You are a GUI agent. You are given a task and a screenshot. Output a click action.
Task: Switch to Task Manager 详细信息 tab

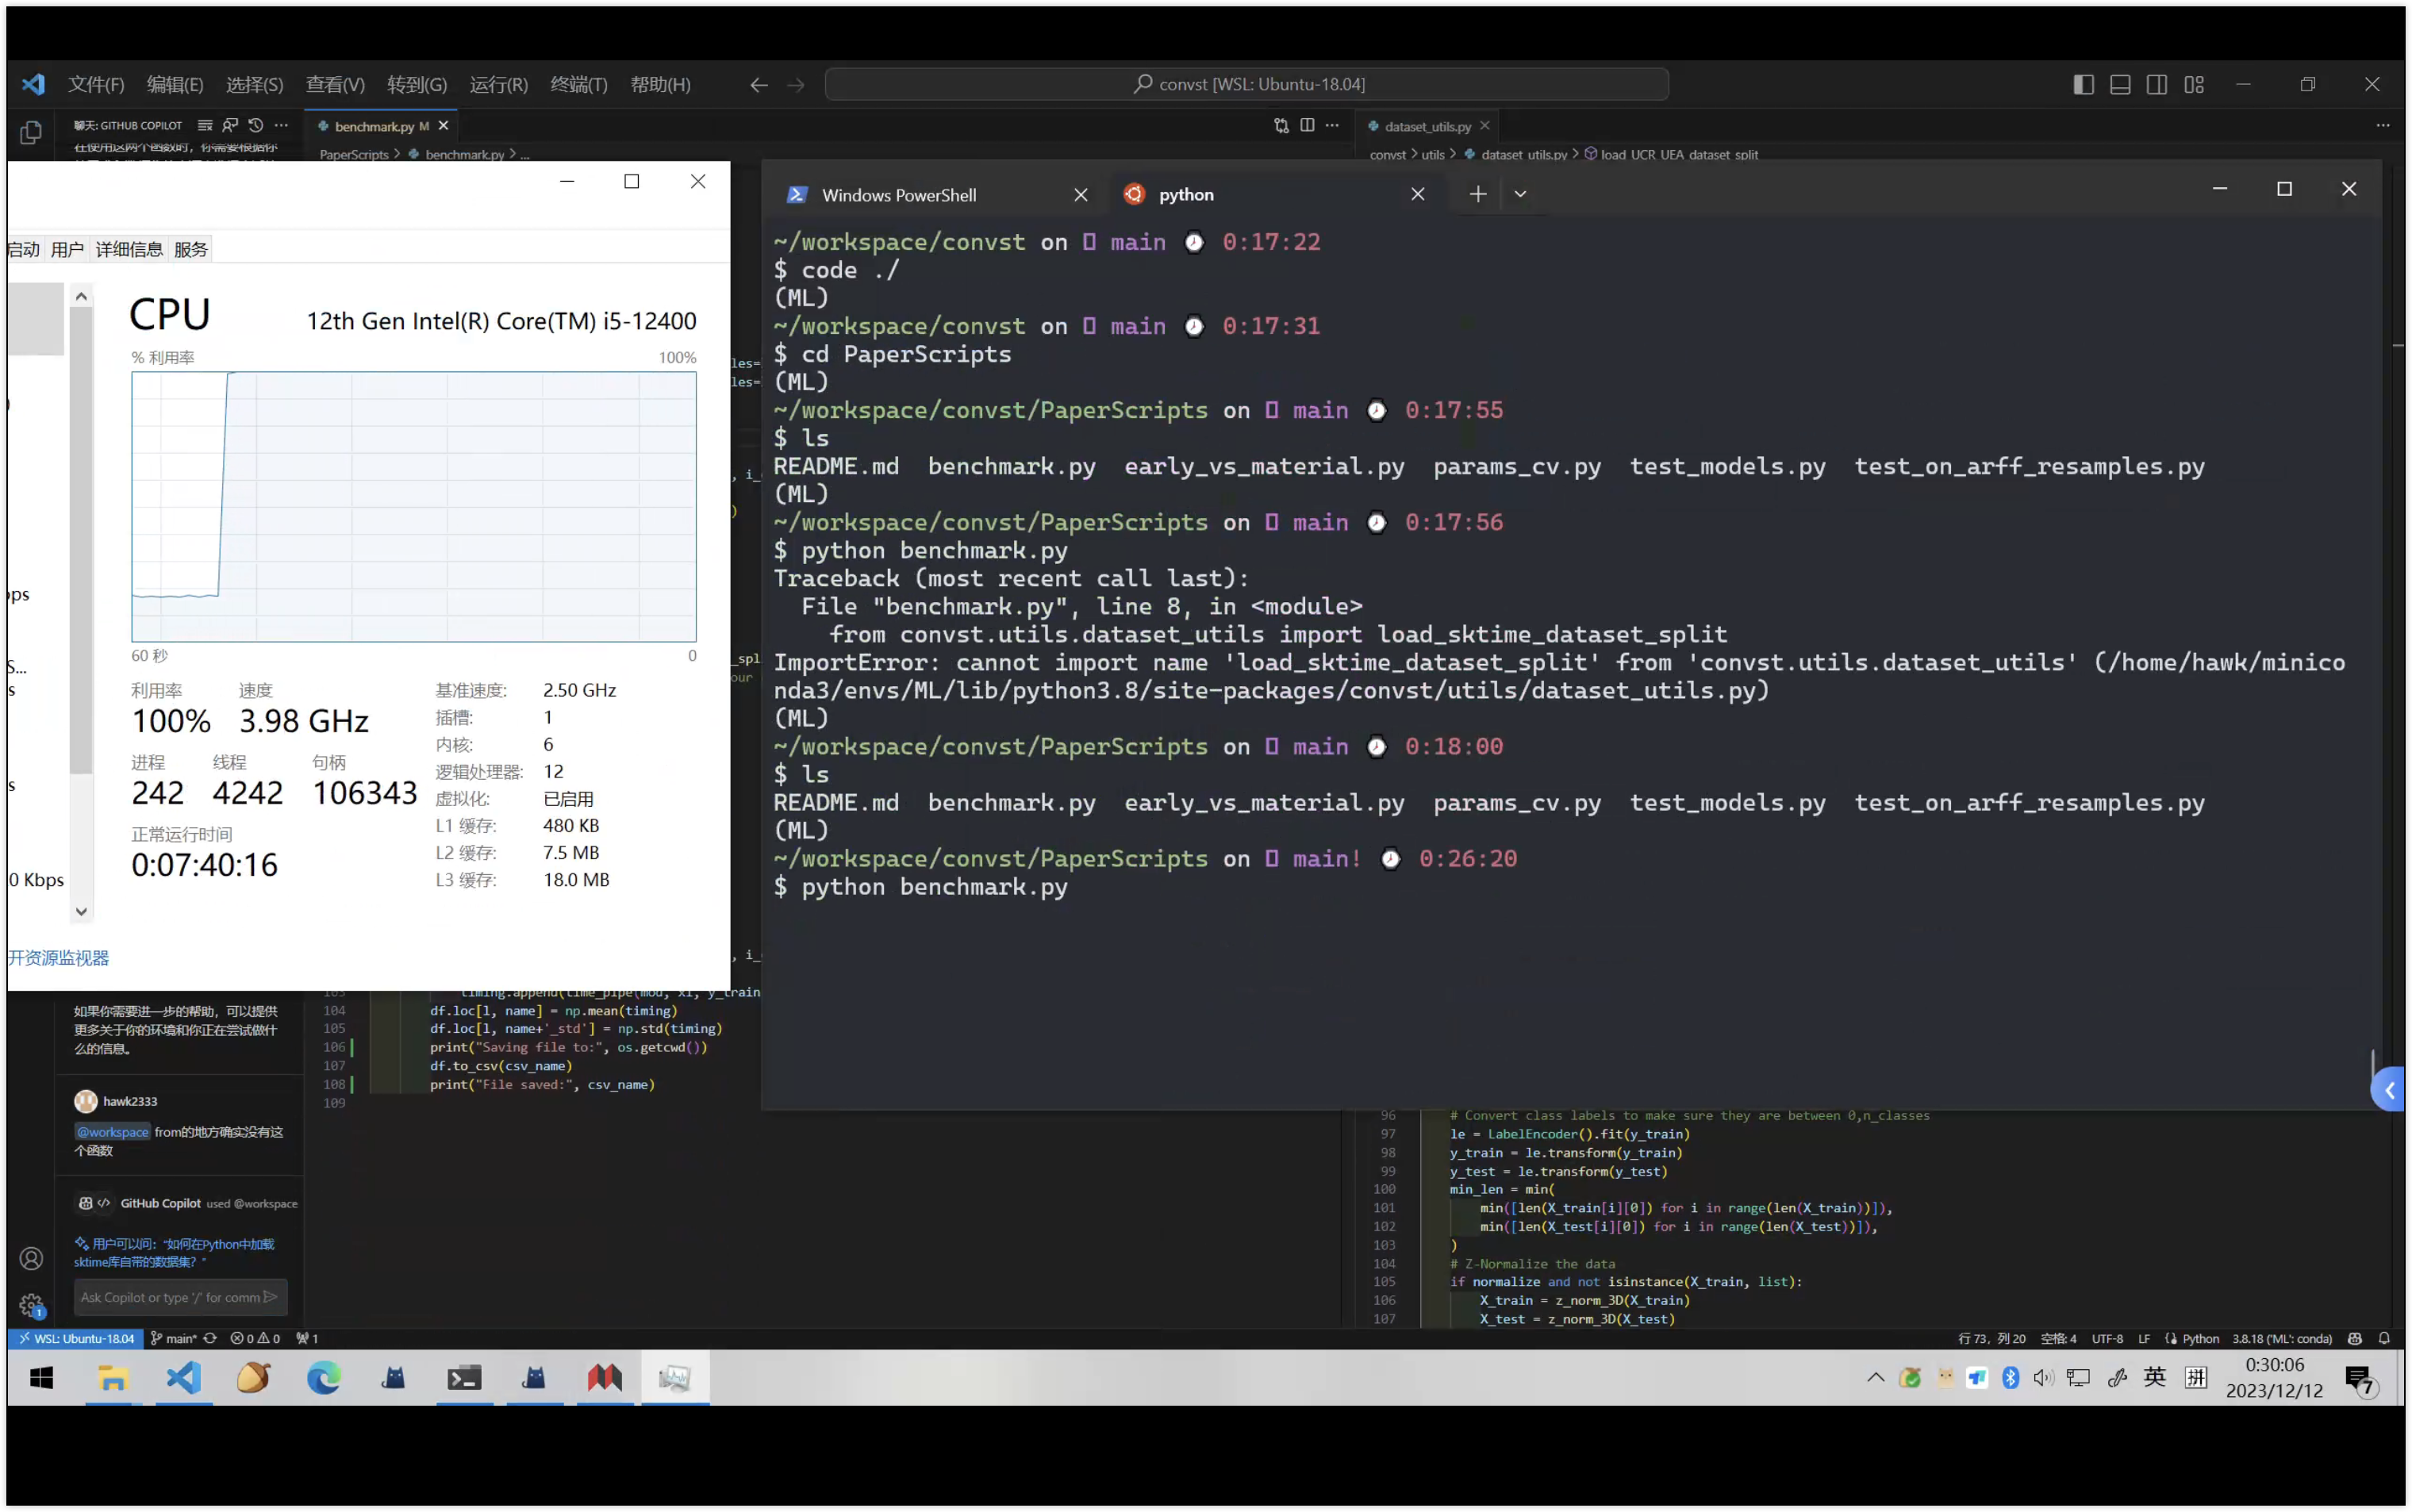(129, 249)
